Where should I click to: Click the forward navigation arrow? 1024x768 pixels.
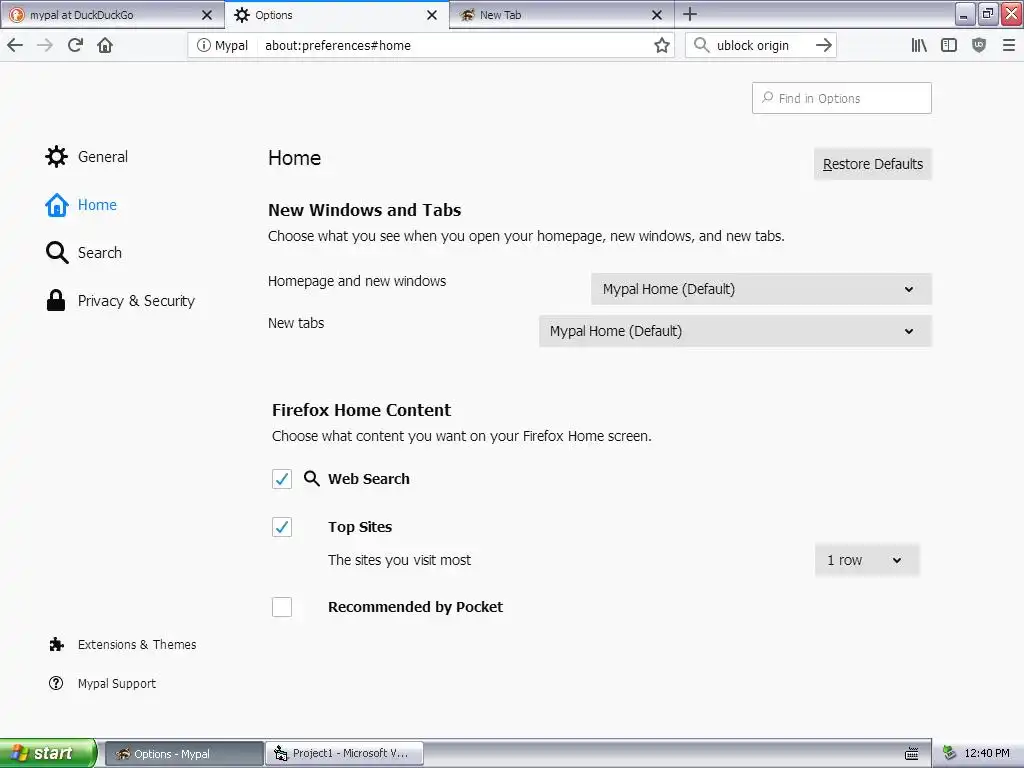44,45
